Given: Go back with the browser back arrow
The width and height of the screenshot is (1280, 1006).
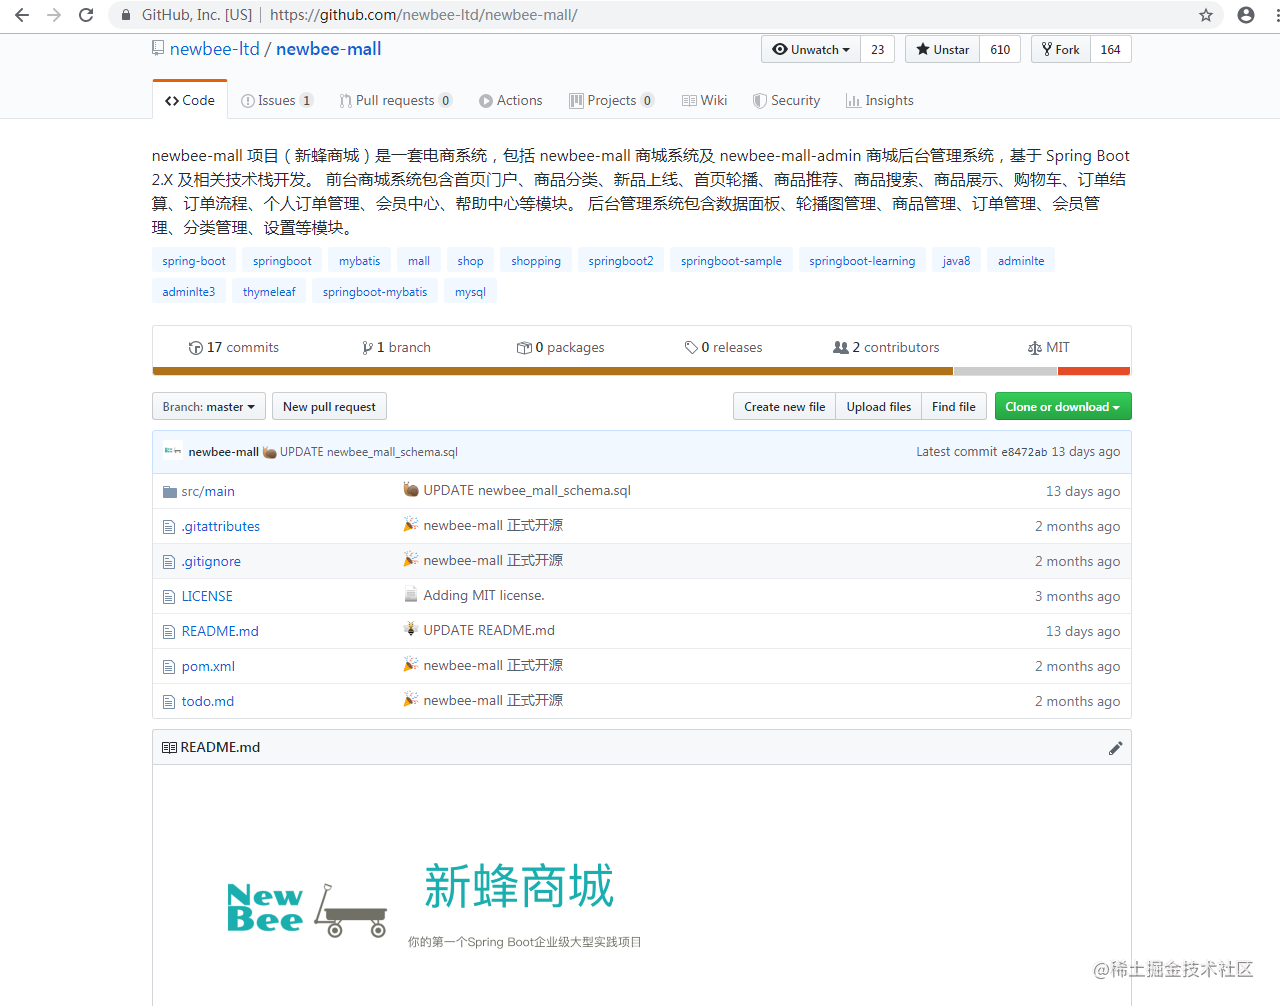Looking at the screenshot, I should point(22,15).
